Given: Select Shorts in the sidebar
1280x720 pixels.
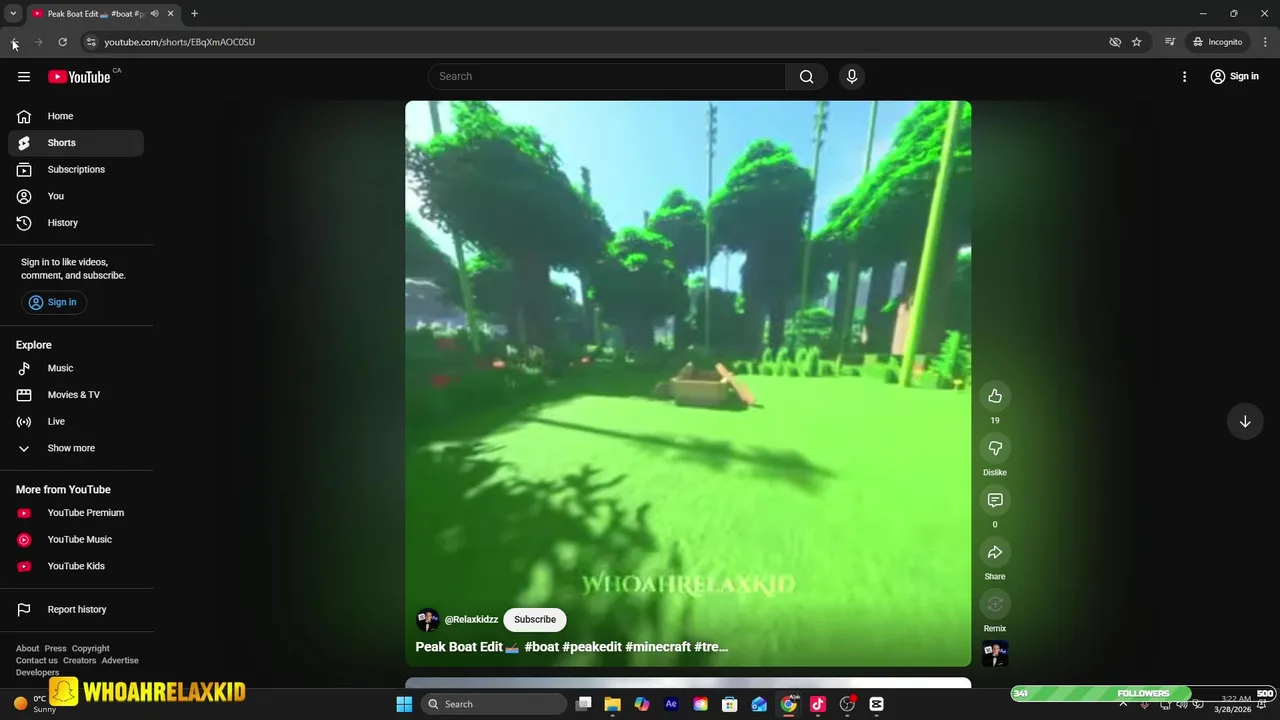Looking at the screenshot, I should 76,143.
